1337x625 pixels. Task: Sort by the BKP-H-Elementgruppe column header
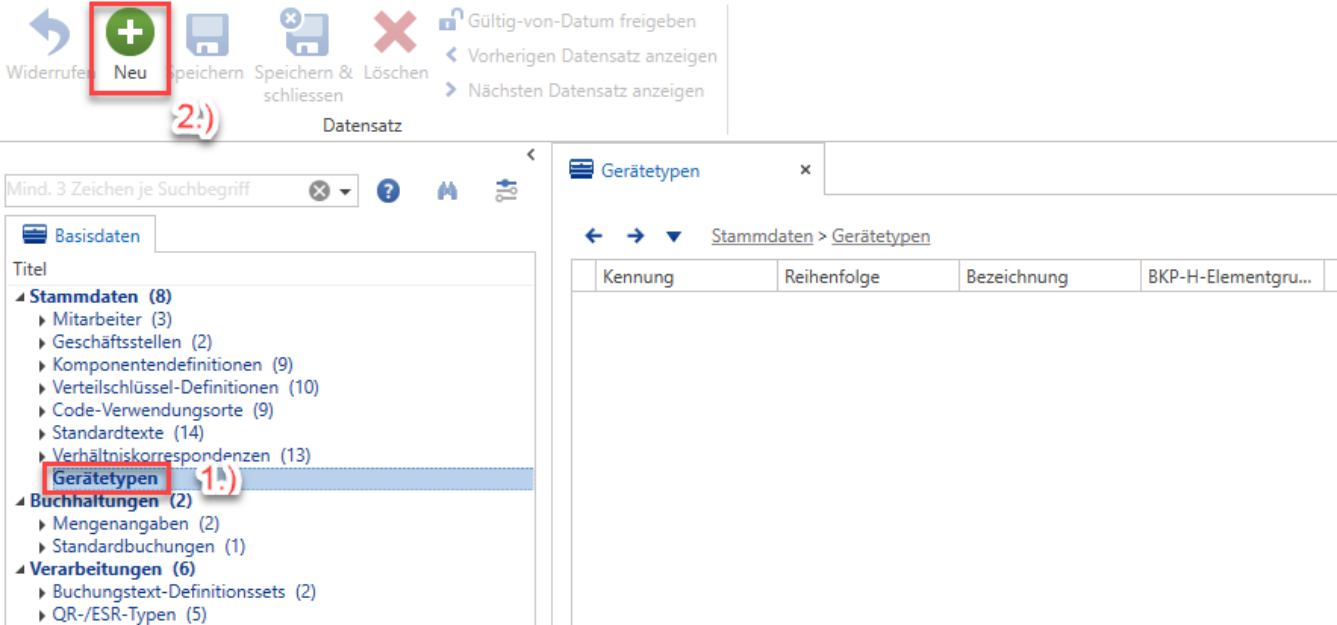click(x=1232, y=277)
